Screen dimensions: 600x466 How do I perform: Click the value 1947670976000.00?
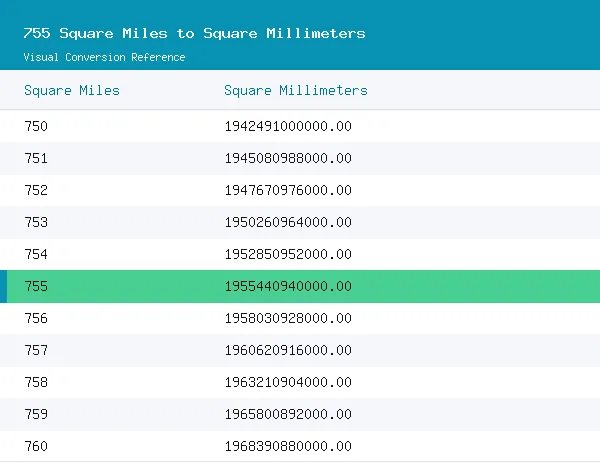288,190
